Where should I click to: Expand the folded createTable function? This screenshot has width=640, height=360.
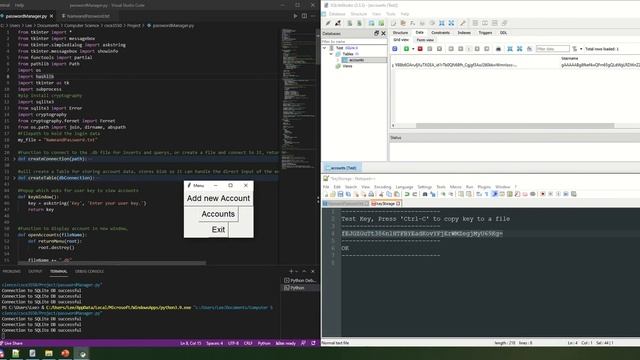(x=14, y=178)
